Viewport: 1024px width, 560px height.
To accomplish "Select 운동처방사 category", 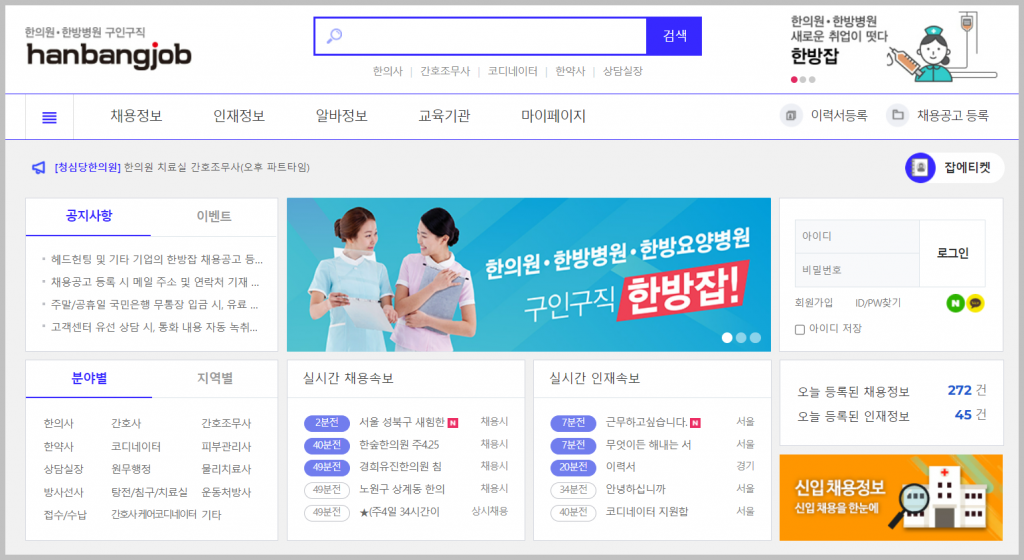I will [226, 492].
